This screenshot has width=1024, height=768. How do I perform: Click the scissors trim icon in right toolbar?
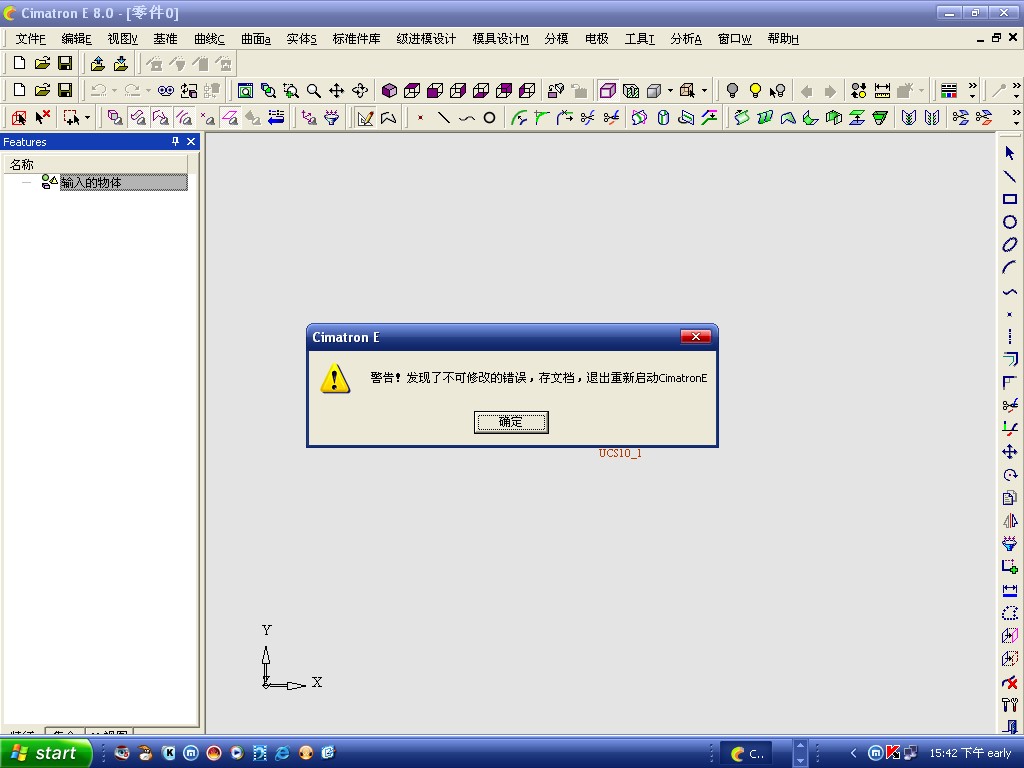pos(1010,406)
